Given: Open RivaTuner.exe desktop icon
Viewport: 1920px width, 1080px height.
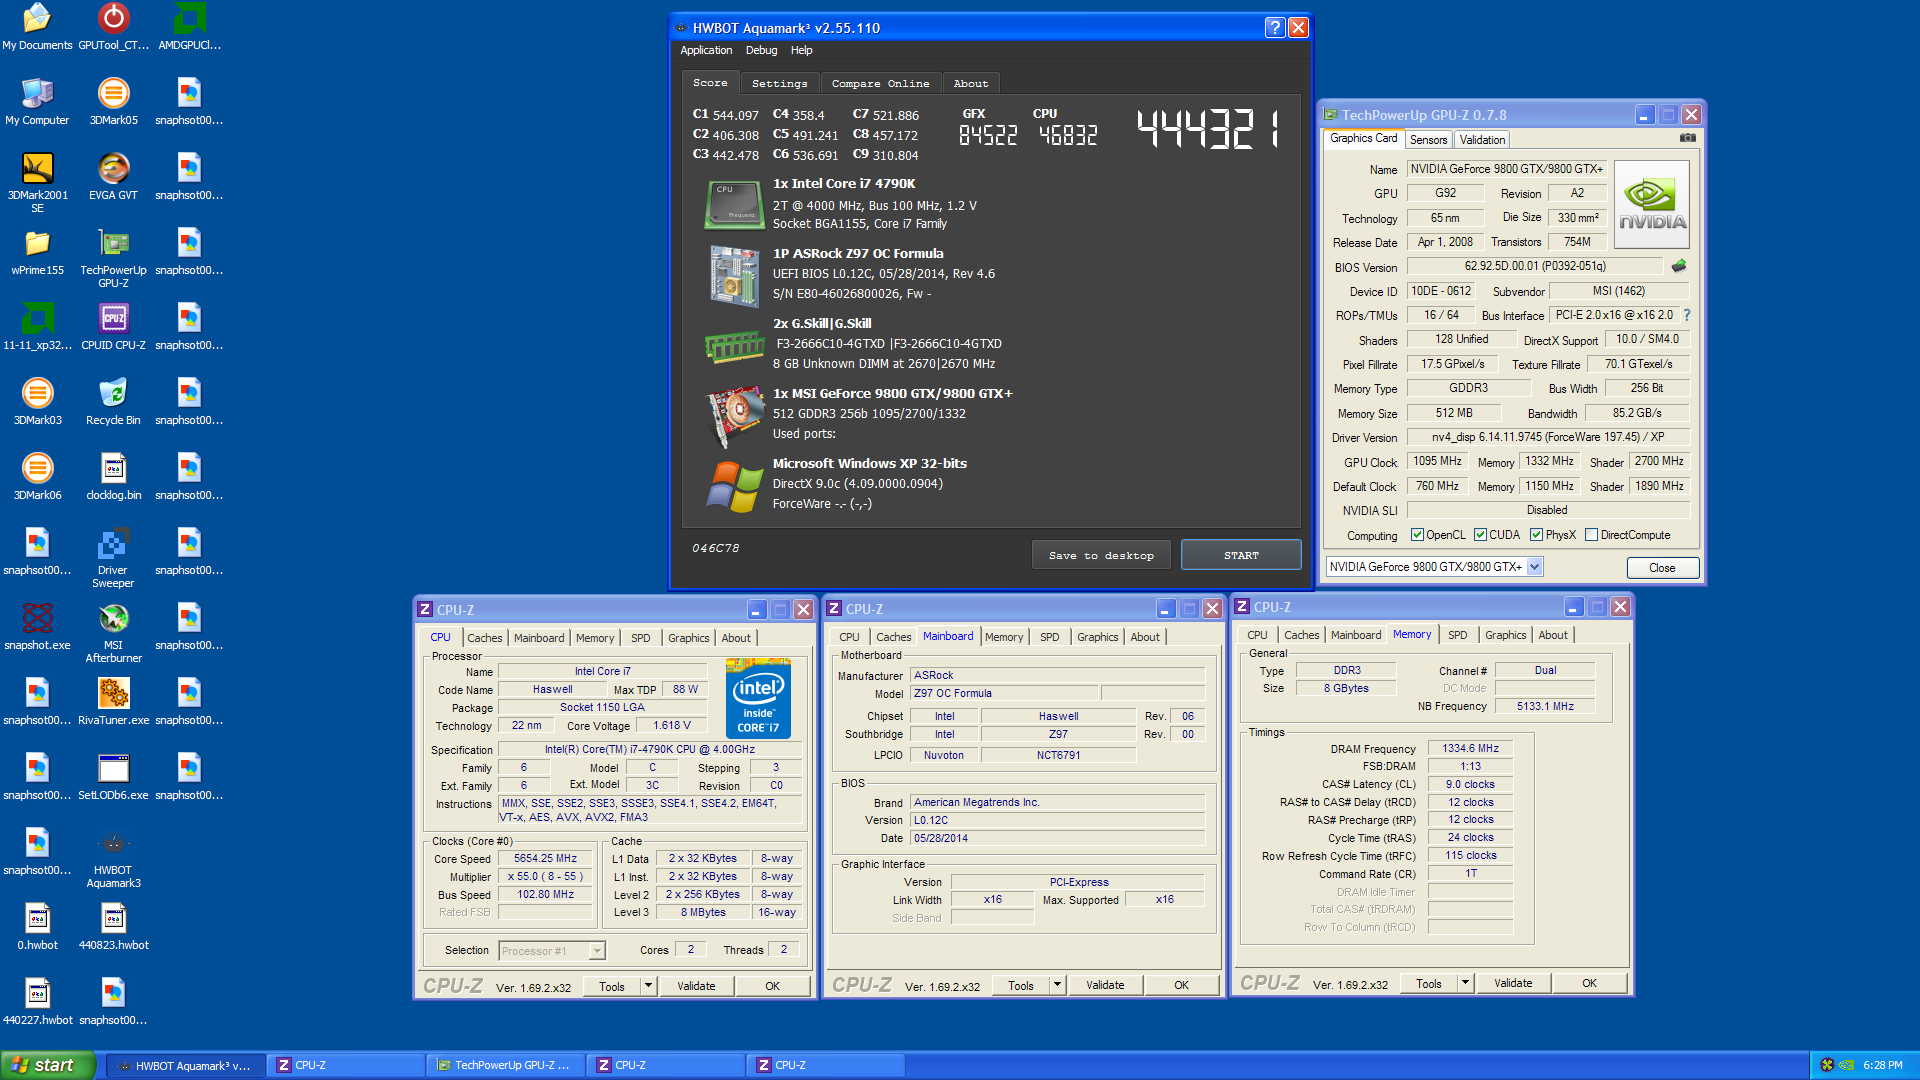Looking at the screenshot, I should (x=113, y=702).
